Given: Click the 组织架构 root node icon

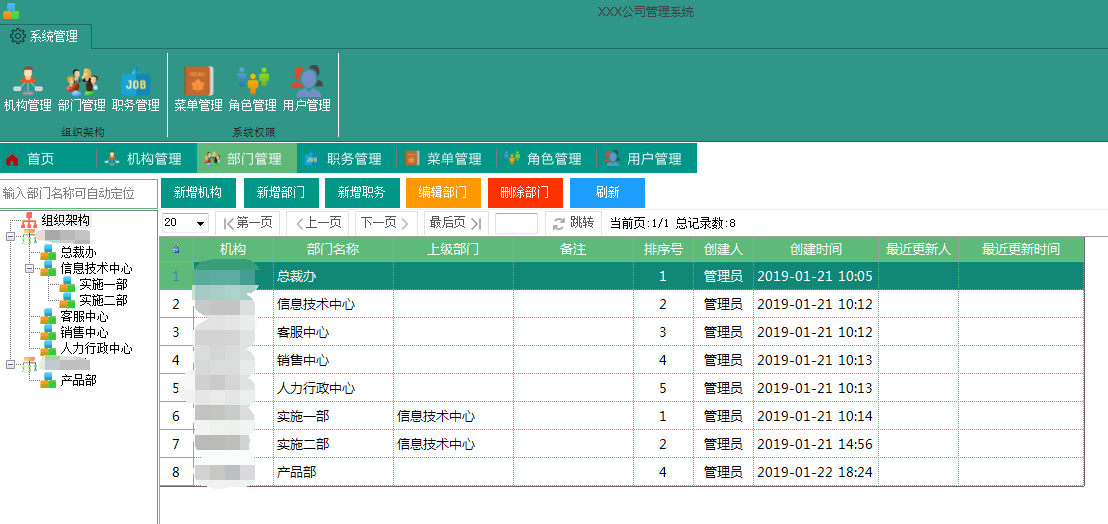Looking at the screenshot, I should click(x=29, y=220).
